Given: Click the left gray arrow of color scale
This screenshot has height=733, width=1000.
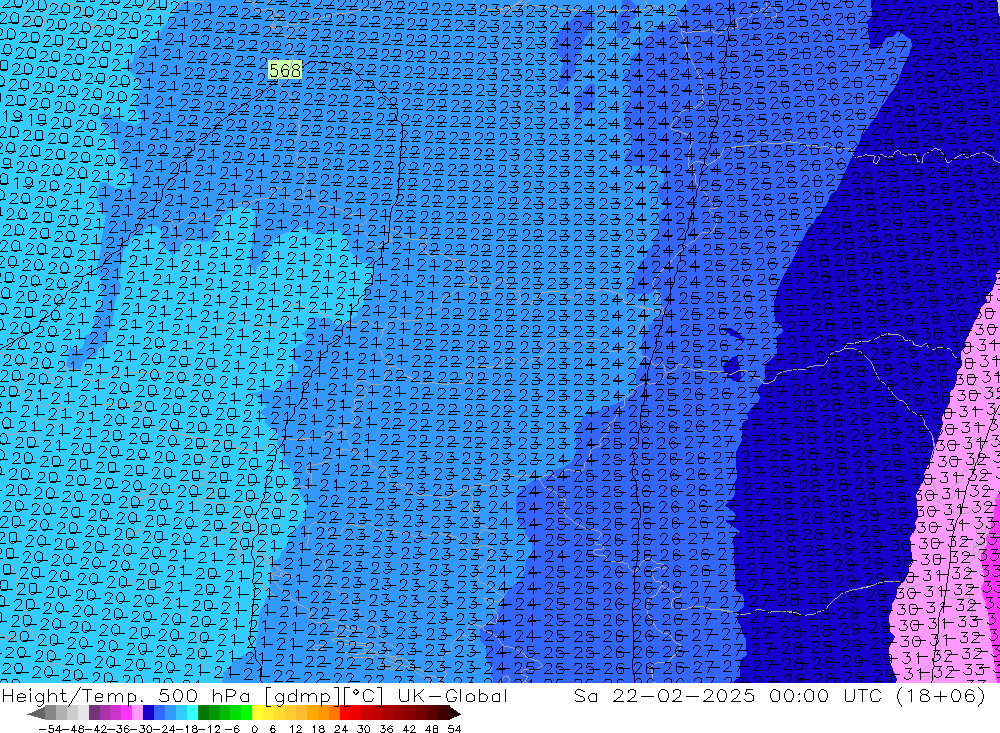Looking at the screenshot, I should point(36,713).
